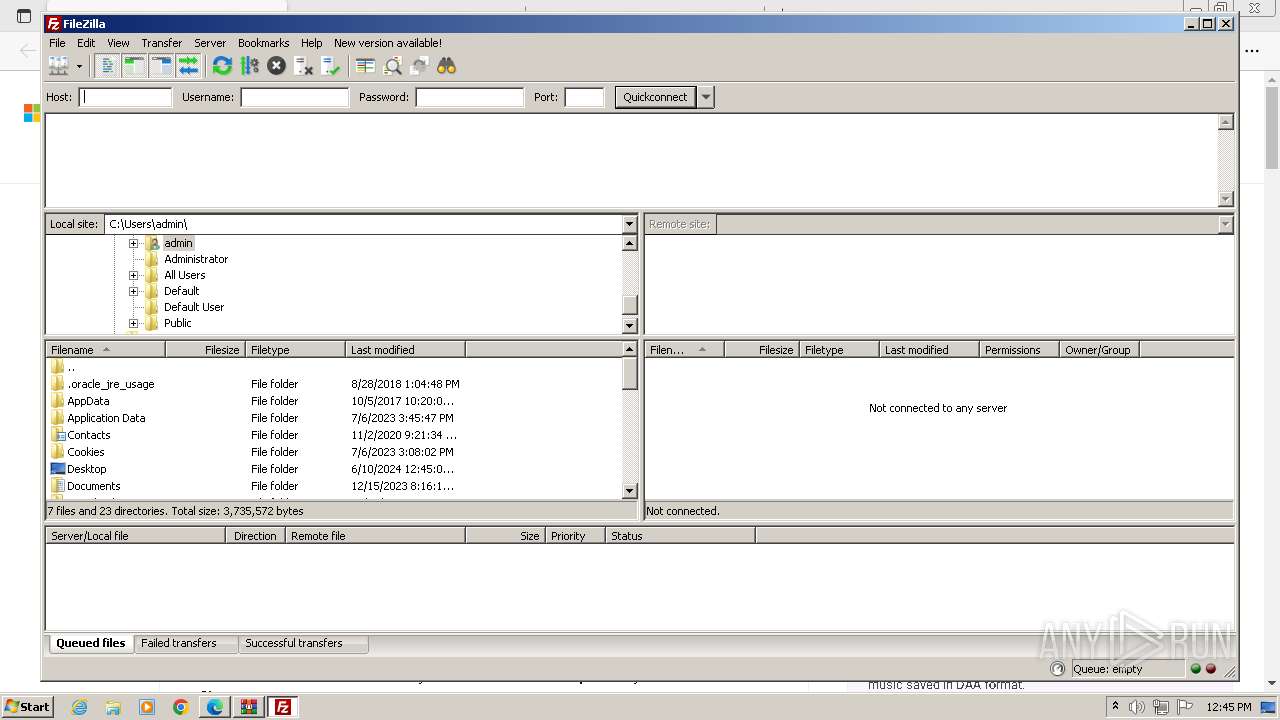Focus the Password input field
This screenshot has width=1280, height=720.
[x=469, y=97]
